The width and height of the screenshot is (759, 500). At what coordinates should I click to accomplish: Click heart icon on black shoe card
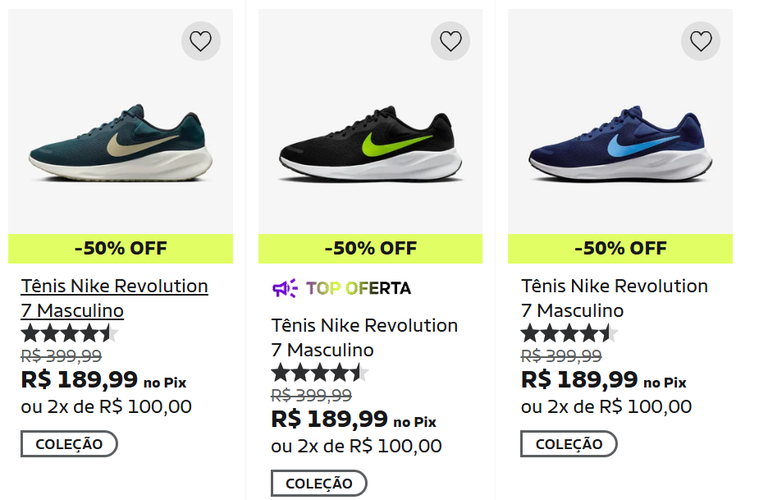451,41
